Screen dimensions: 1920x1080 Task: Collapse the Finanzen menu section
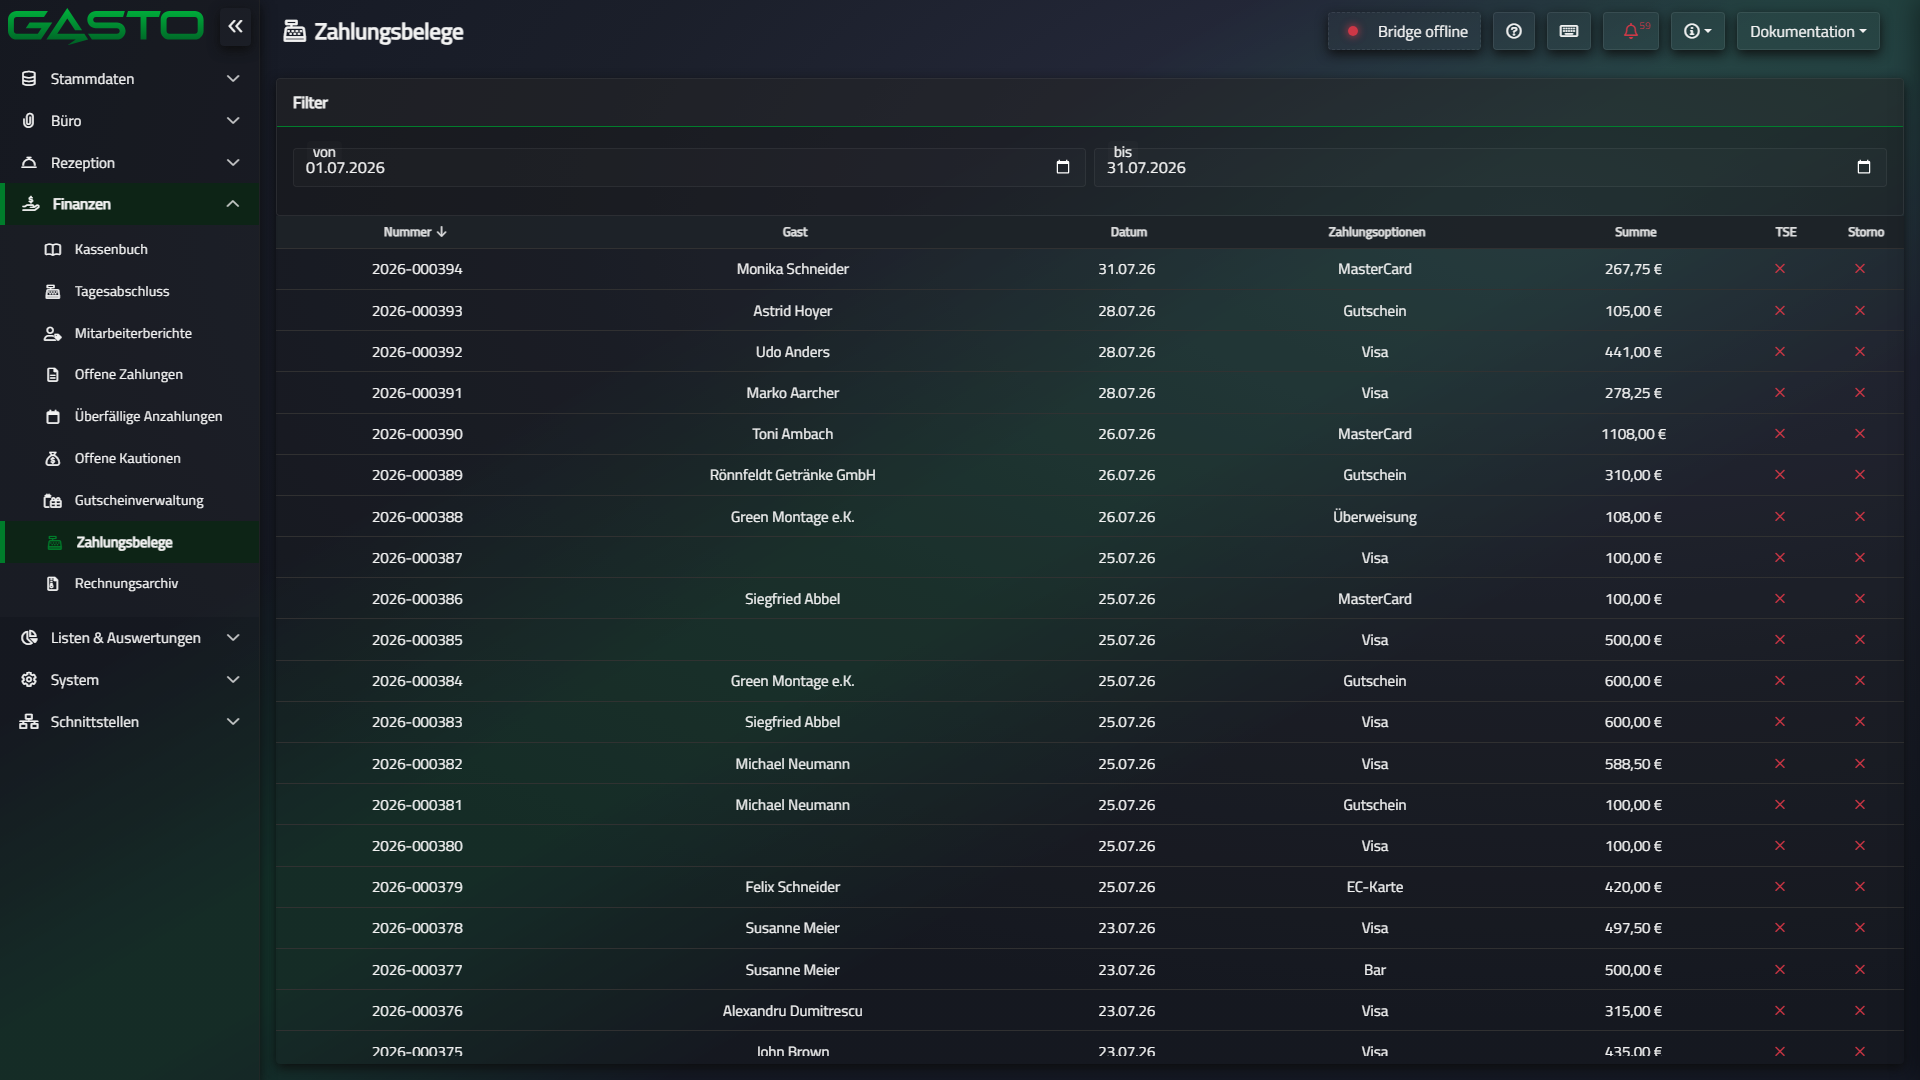[x=130, y=204]
